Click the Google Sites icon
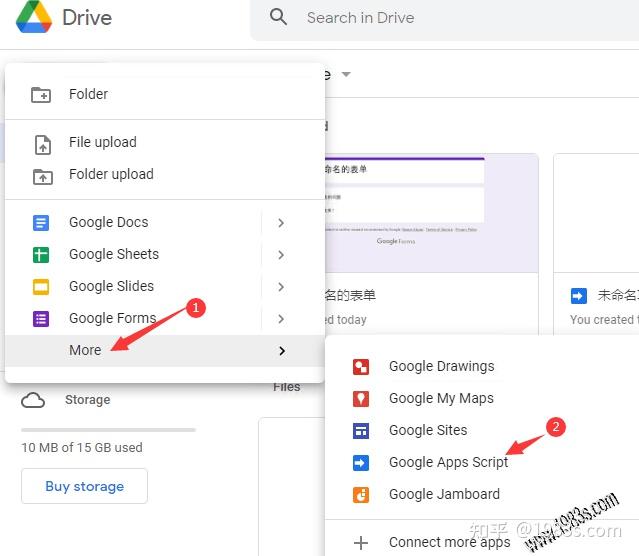The height and width of the screenshot is (556, 639). (361, 431)
